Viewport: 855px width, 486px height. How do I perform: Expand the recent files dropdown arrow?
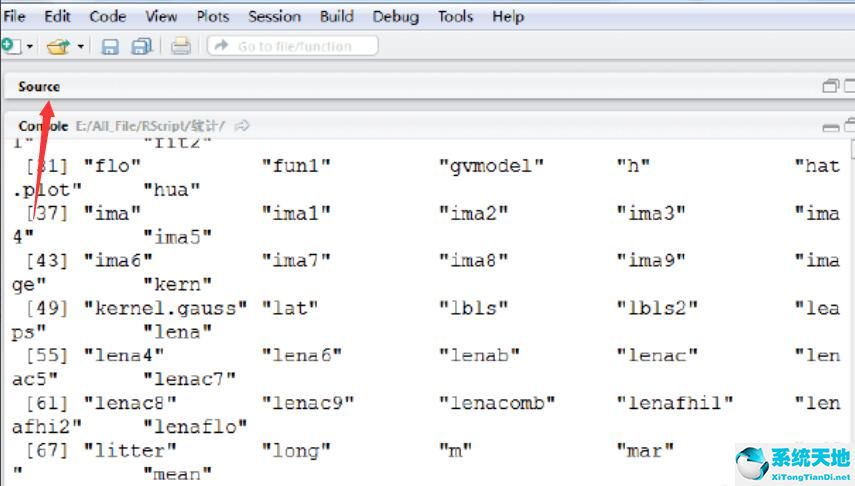tap(80, 47)
